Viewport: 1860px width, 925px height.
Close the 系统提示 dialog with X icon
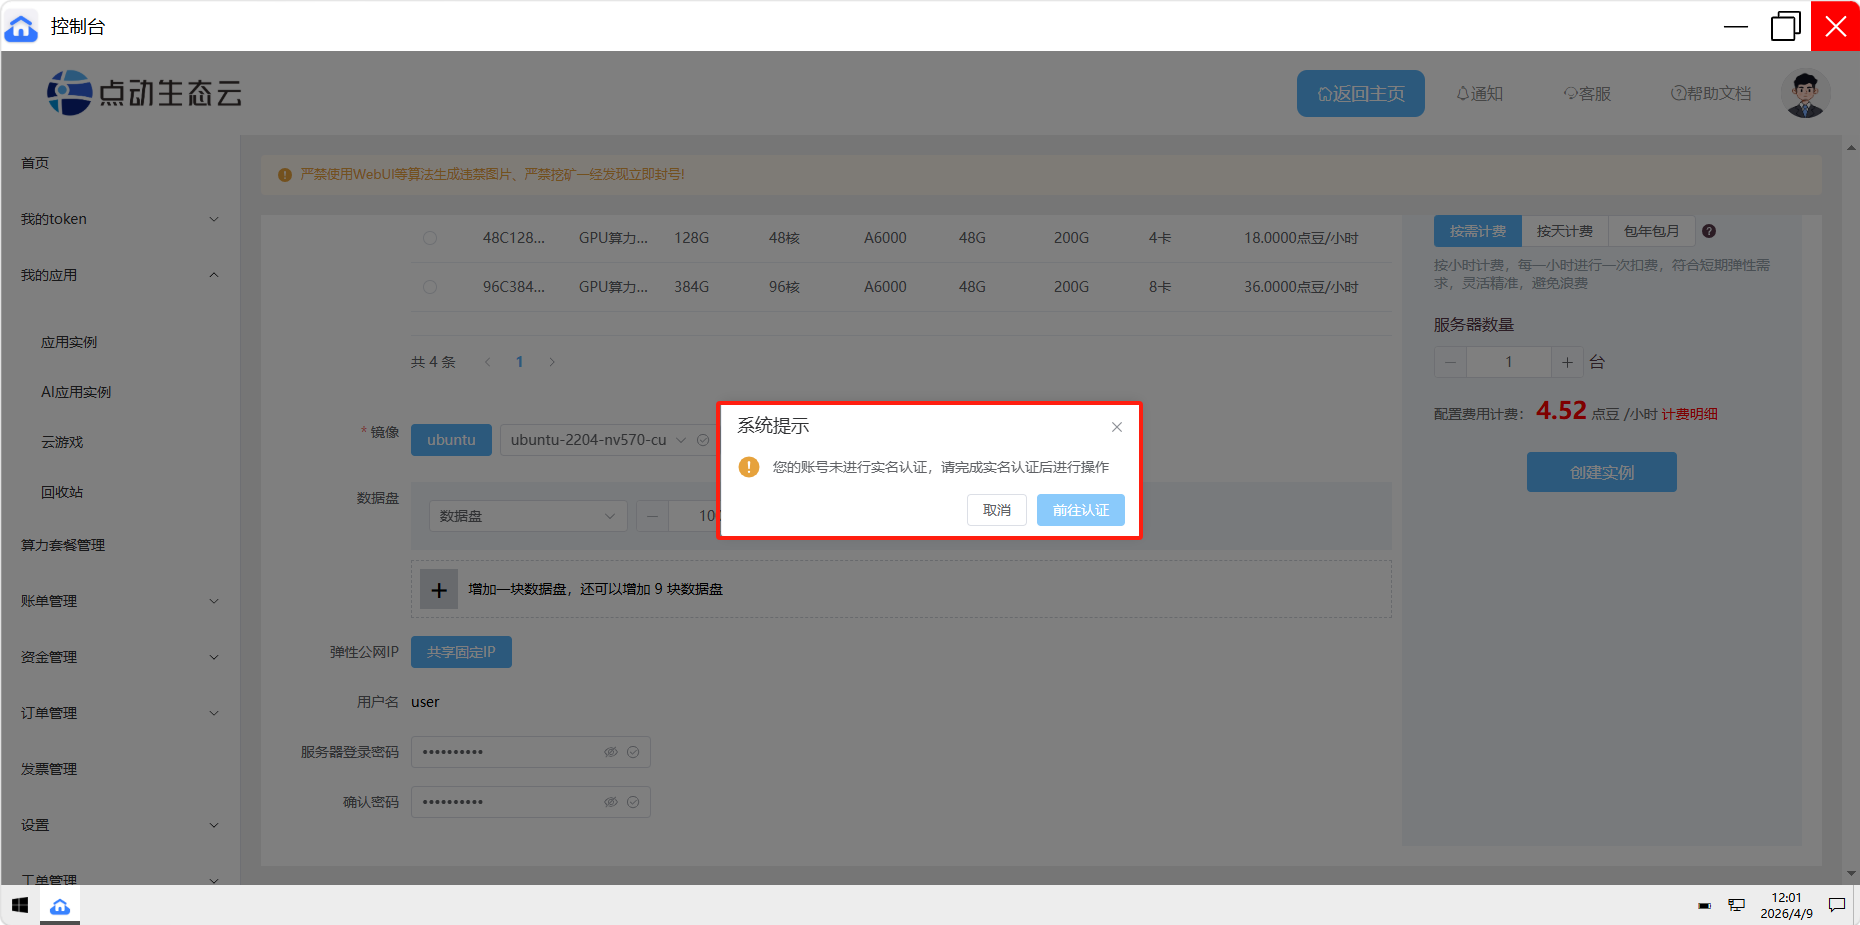coord(1116,427)
